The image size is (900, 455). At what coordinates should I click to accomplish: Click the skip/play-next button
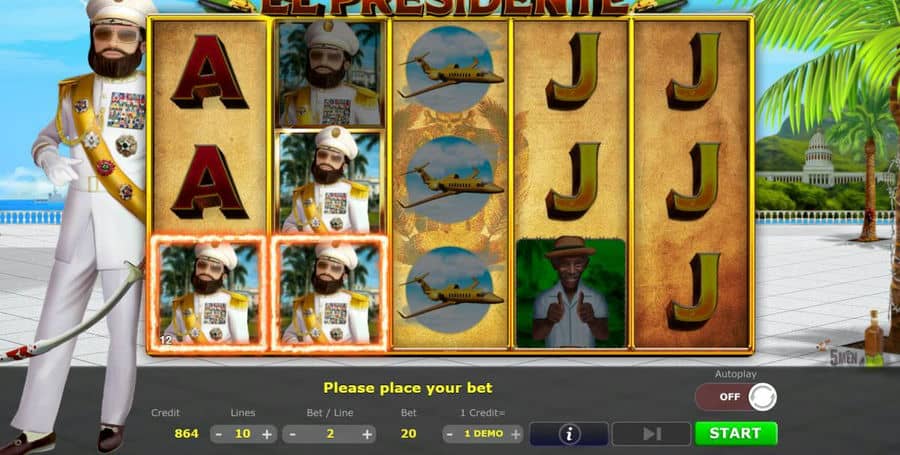tap(651, 434)
